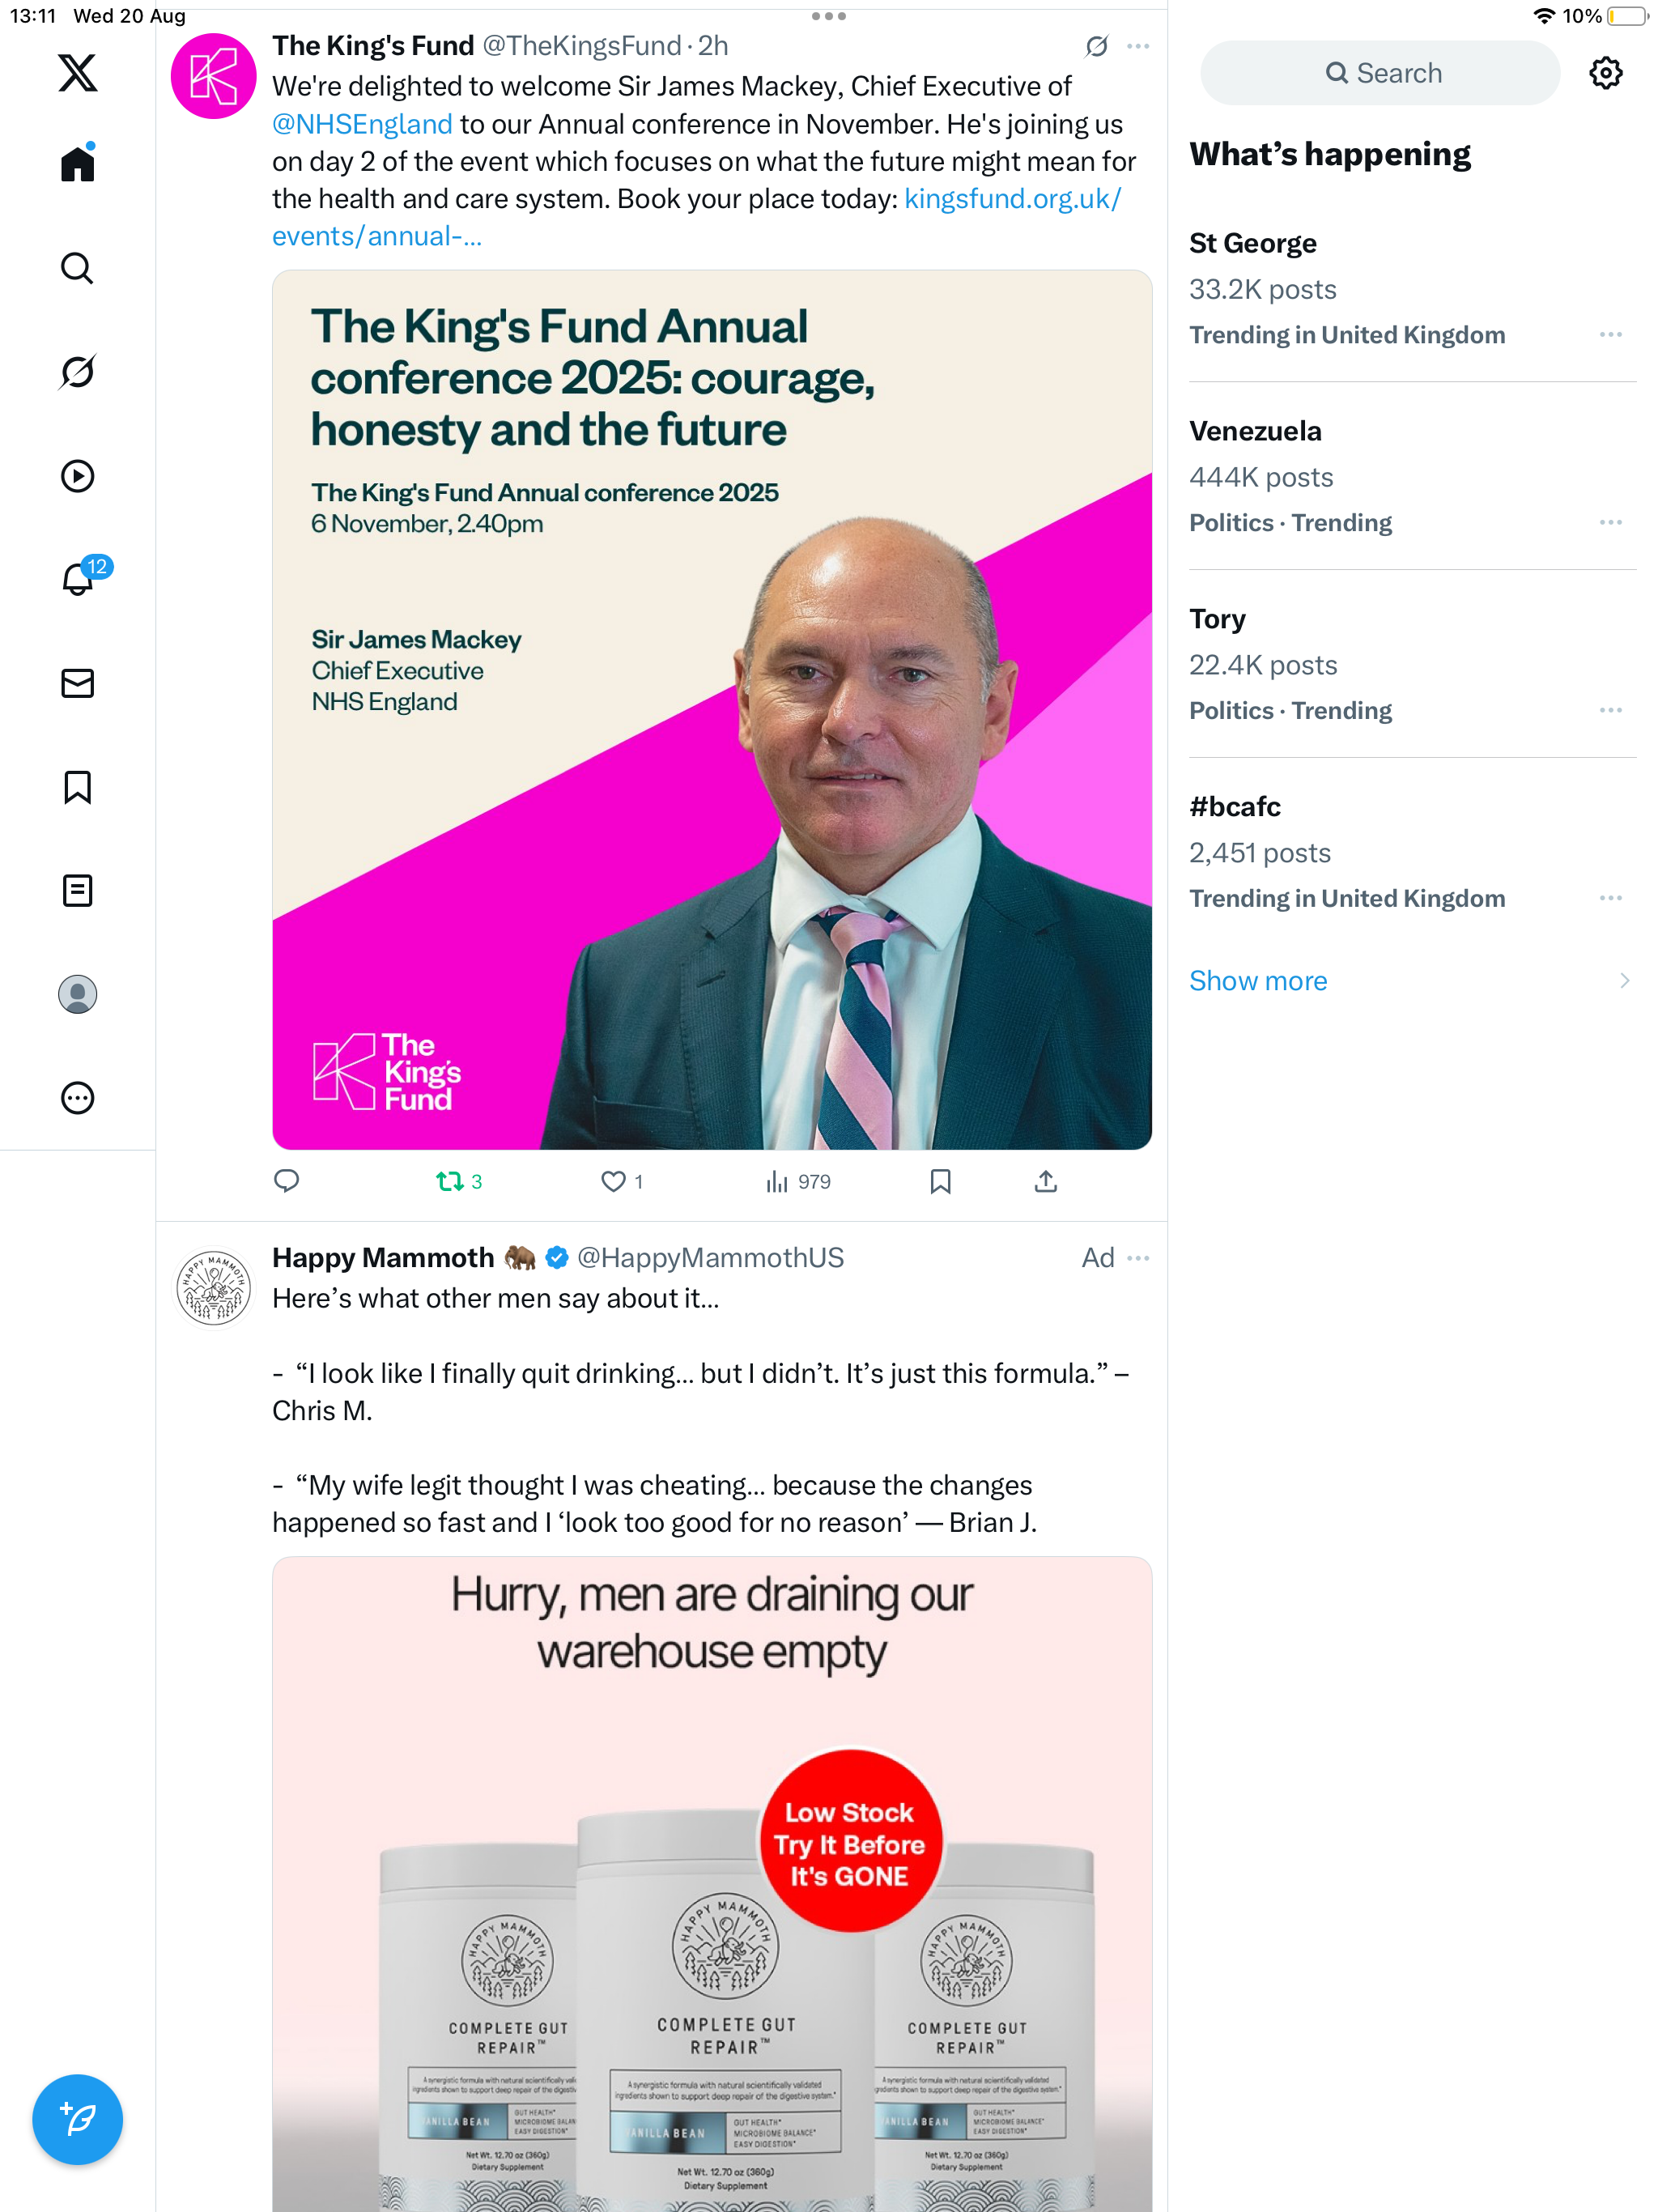Open more options for St George trend
This screenshot has width=1658, height=2212.
pyautogui.click(x=1610, y=334)
